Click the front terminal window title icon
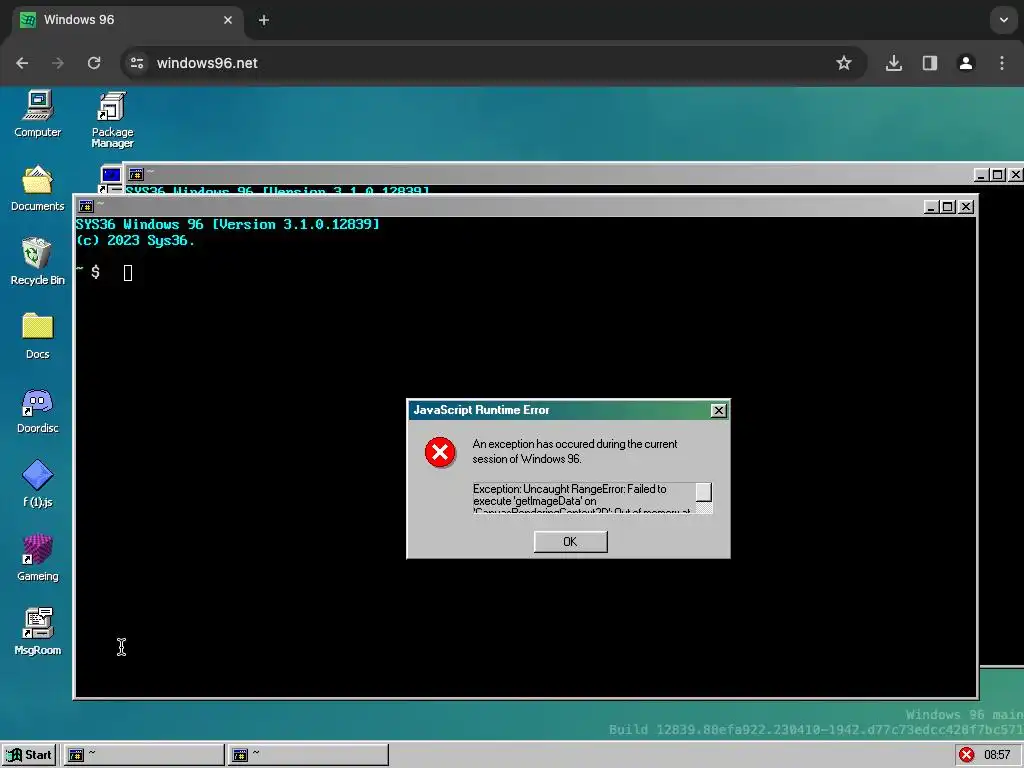The height and width of the screenshot is (768, 1024). coord(86,206)
